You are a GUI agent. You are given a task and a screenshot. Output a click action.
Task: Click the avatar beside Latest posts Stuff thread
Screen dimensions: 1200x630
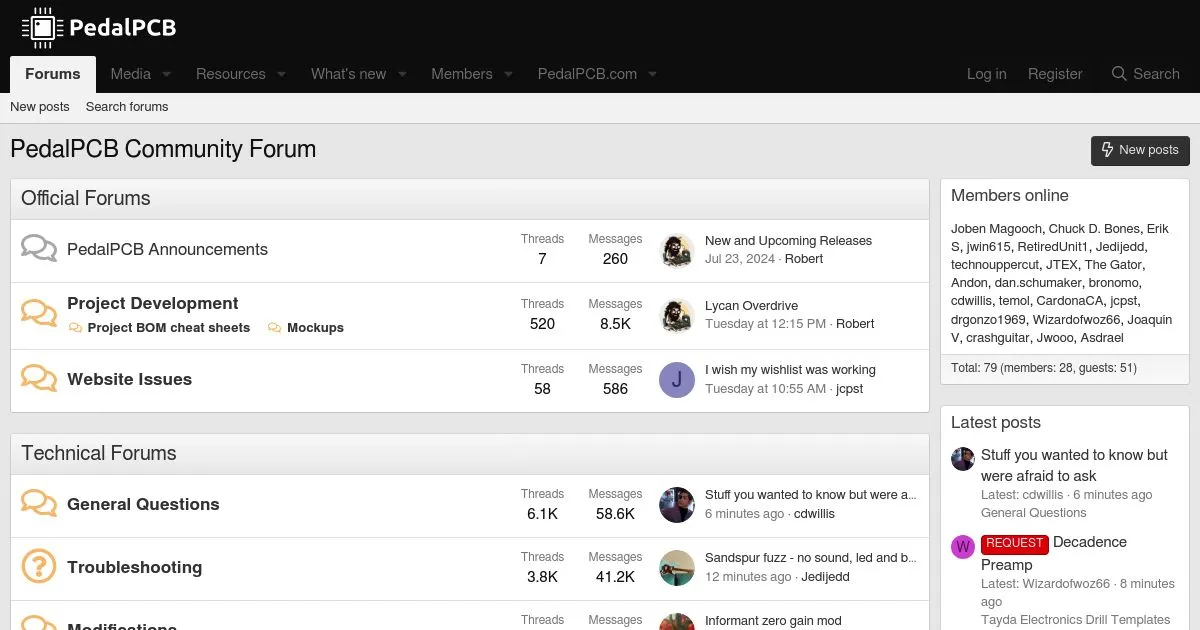(x=963, y=459)
